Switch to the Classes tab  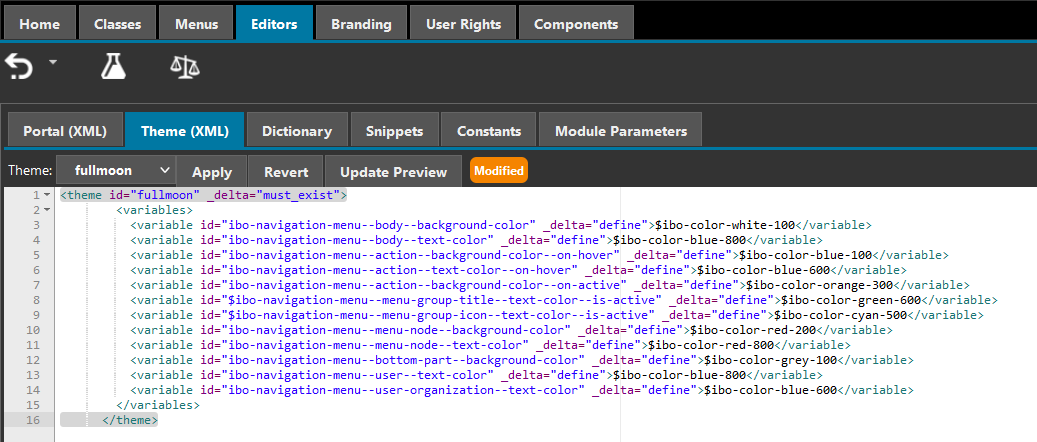click(x=110, y=23)
